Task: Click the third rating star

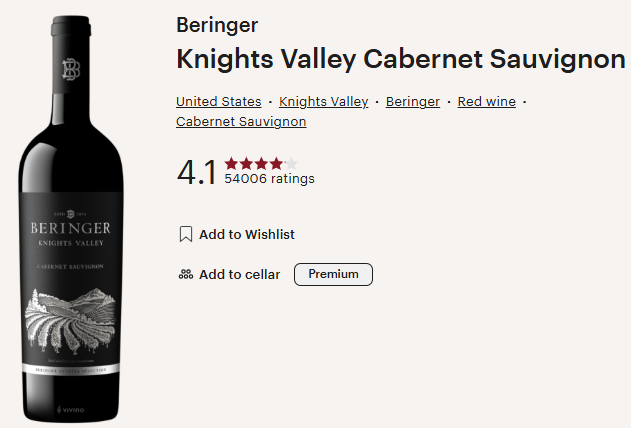Action: (261, 163)
